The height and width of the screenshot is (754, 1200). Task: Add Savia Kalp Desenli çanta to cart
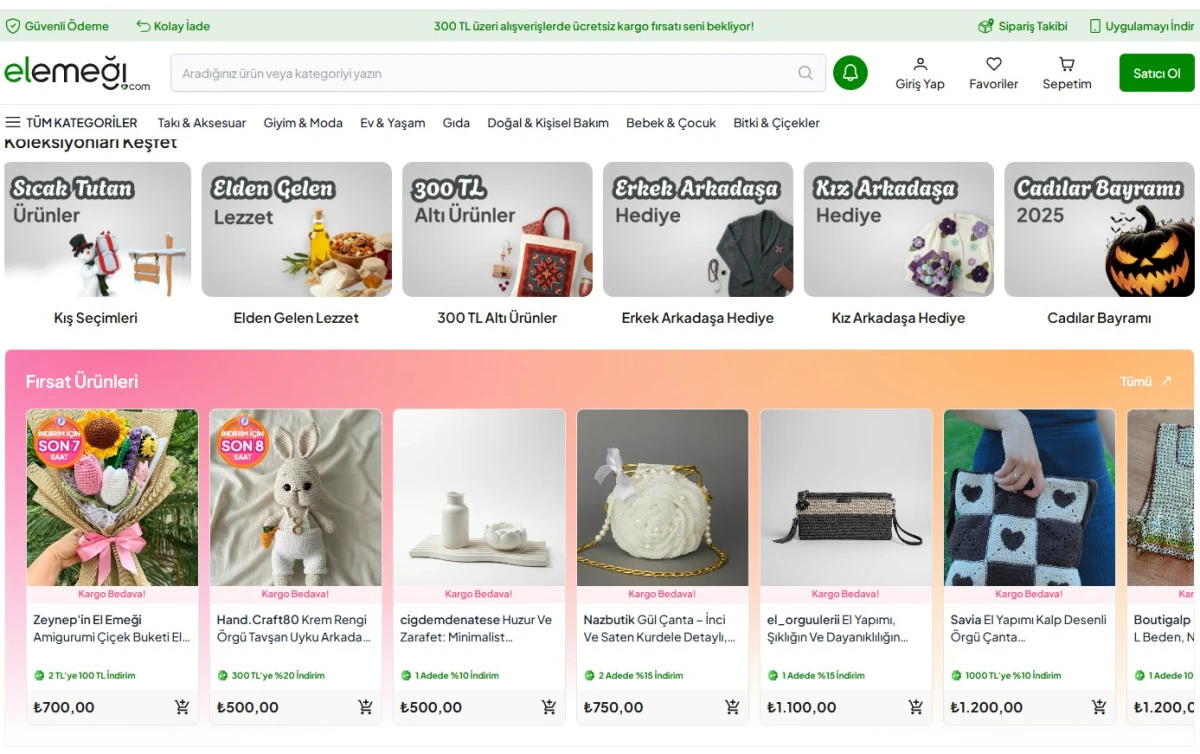click(x=1099, y=707)
